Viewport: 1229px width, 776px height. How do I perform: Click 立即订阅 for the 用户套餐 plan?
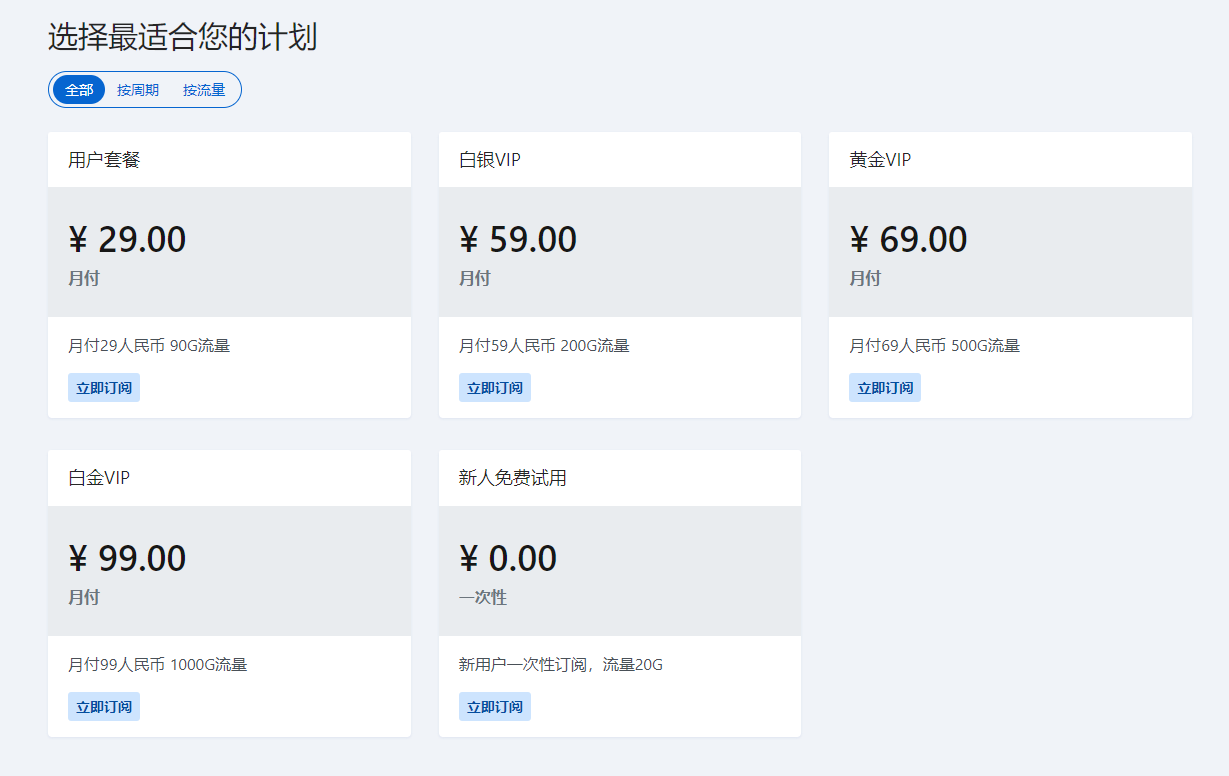pyautogui.click(x=104, y=388)
